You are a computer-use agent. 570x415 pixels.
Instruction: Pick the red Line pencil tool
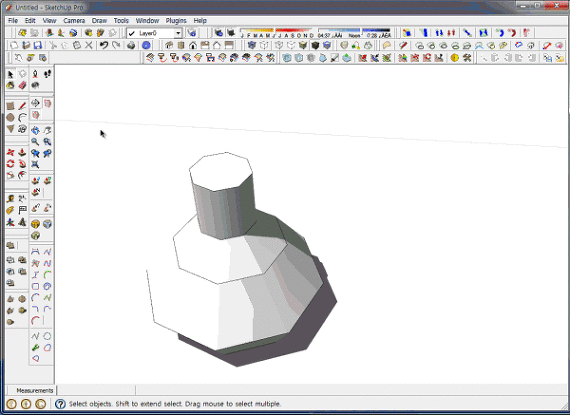point(23,106)
